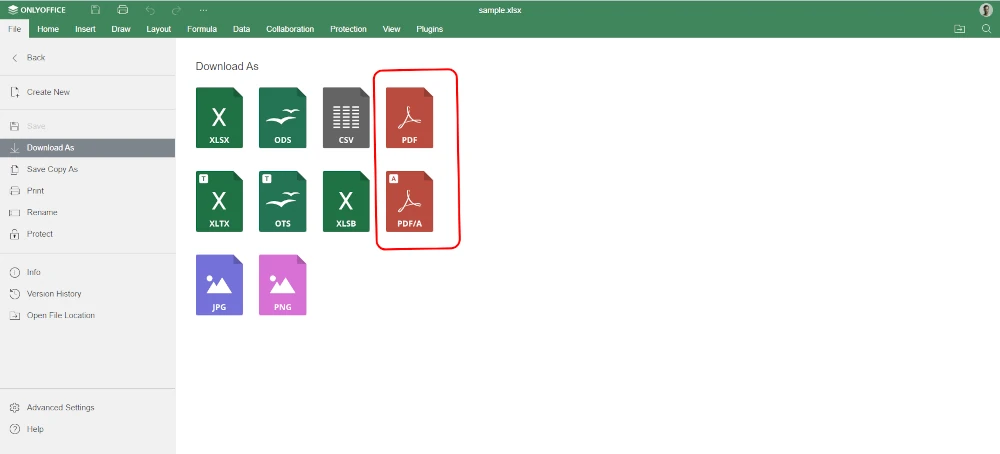Screen dimensions: 1000x454
Task: Click the quick print icon in title bar
Action: 123,10
